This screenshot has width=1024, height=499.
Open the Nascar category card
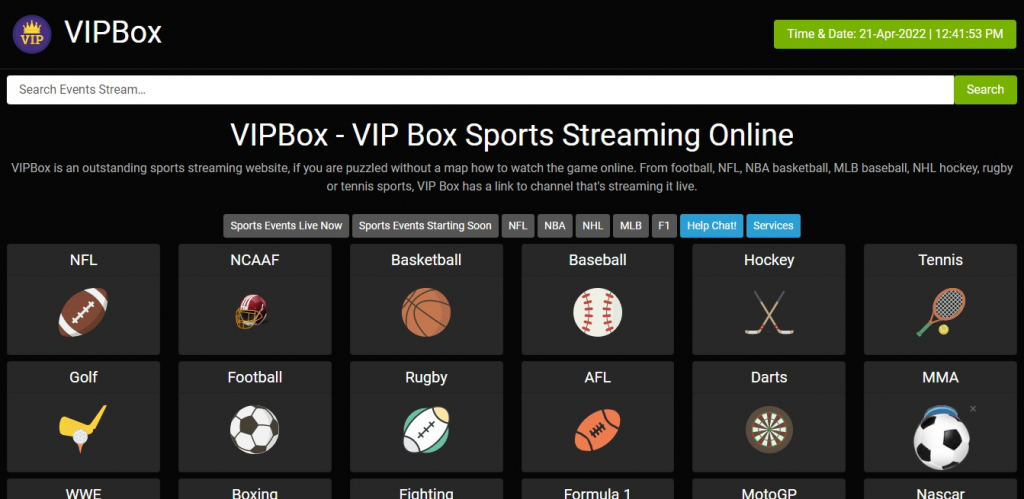(940, 489)
